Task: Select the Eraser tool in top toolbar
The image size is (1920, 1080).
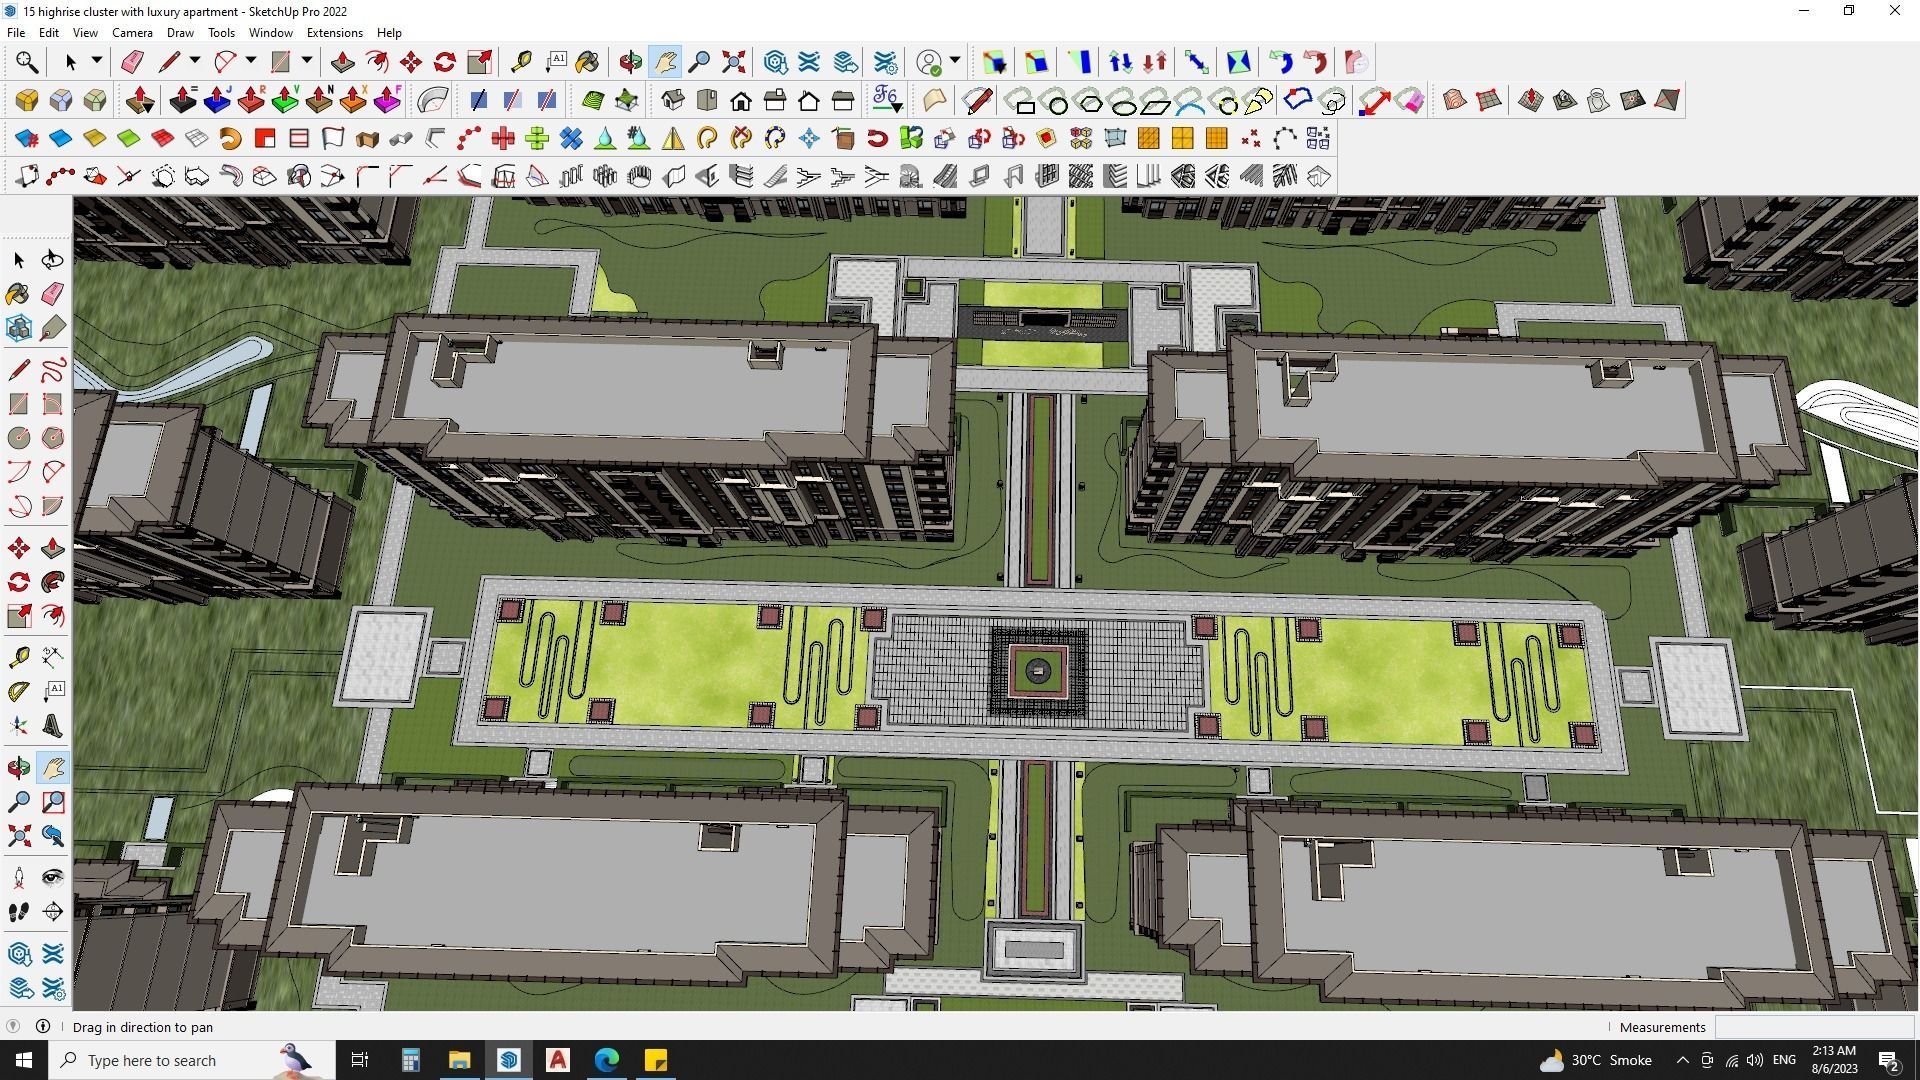Action: (x=132, y=62)
